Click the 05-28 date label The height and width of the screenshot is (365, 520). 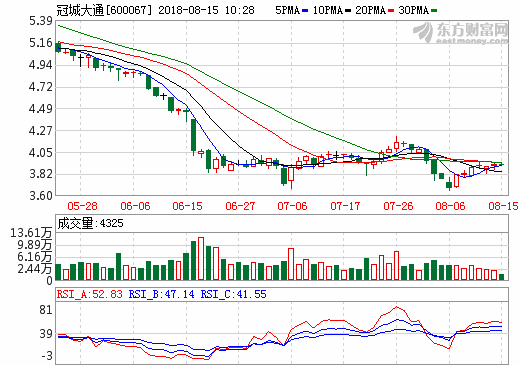tap(82, 206)
